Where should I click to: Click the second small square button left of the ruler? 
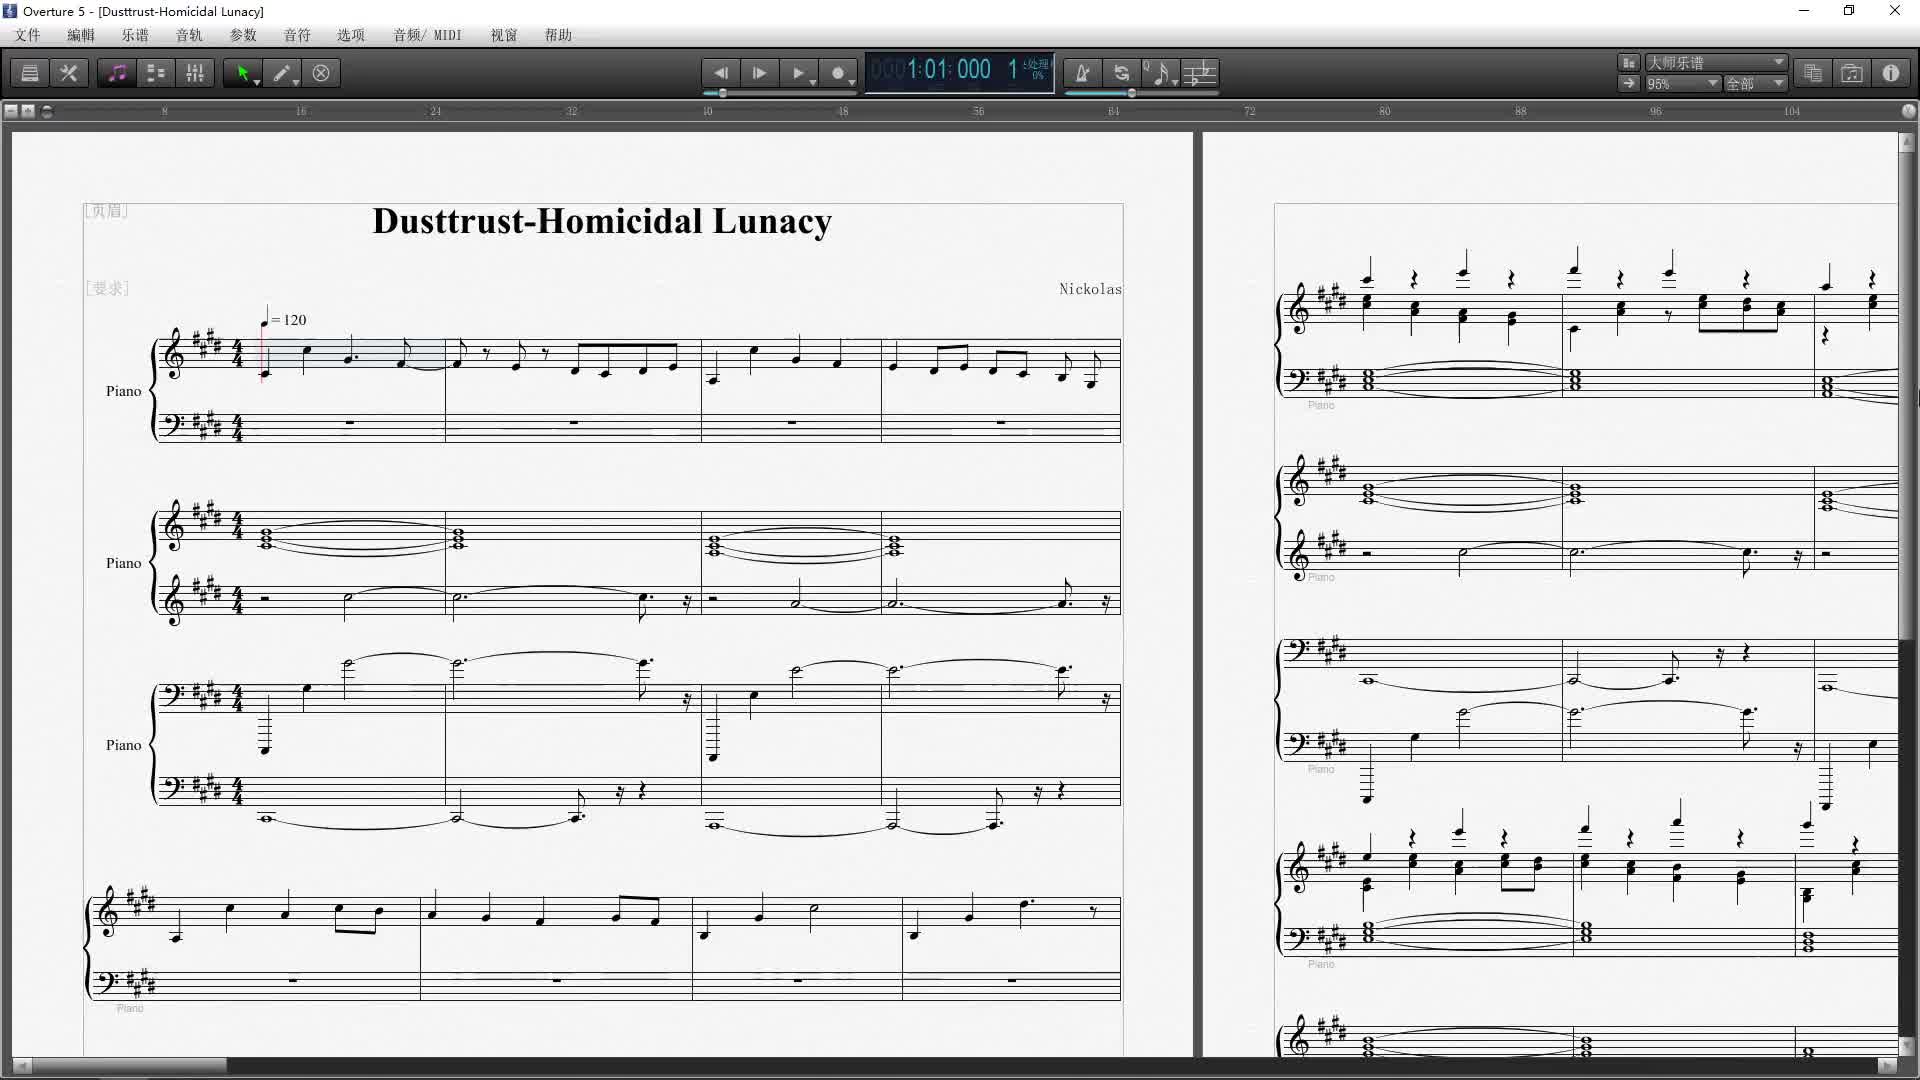28,111
